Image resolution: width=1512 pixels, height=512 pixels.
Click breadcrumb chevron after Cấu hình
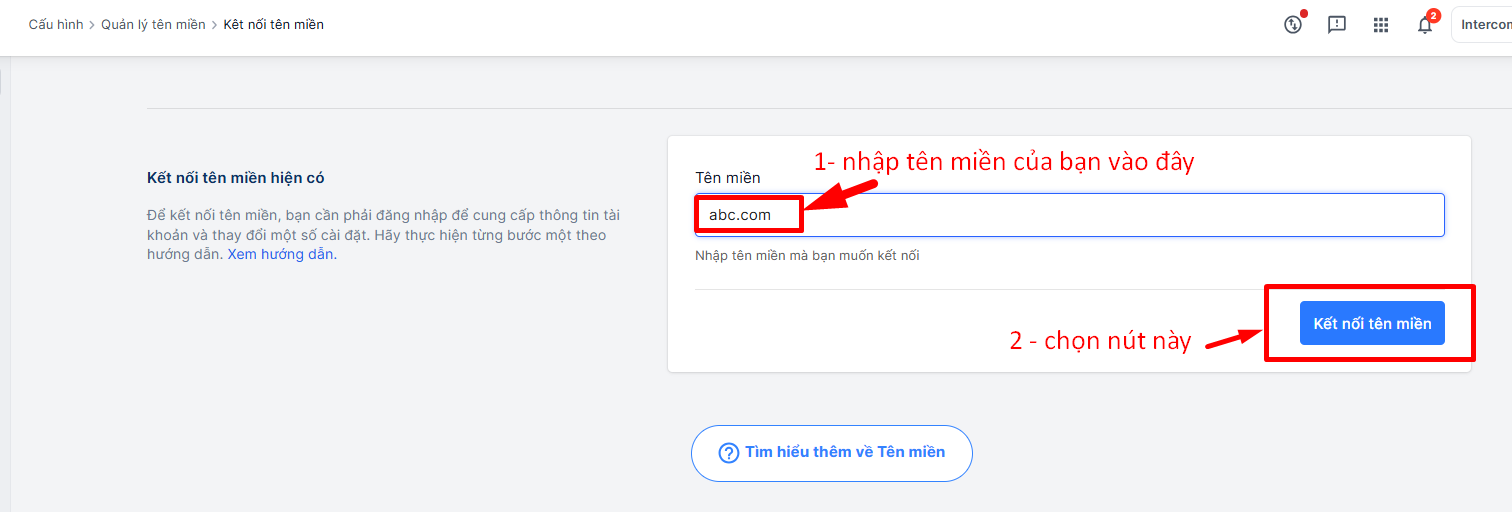[92, 25]
